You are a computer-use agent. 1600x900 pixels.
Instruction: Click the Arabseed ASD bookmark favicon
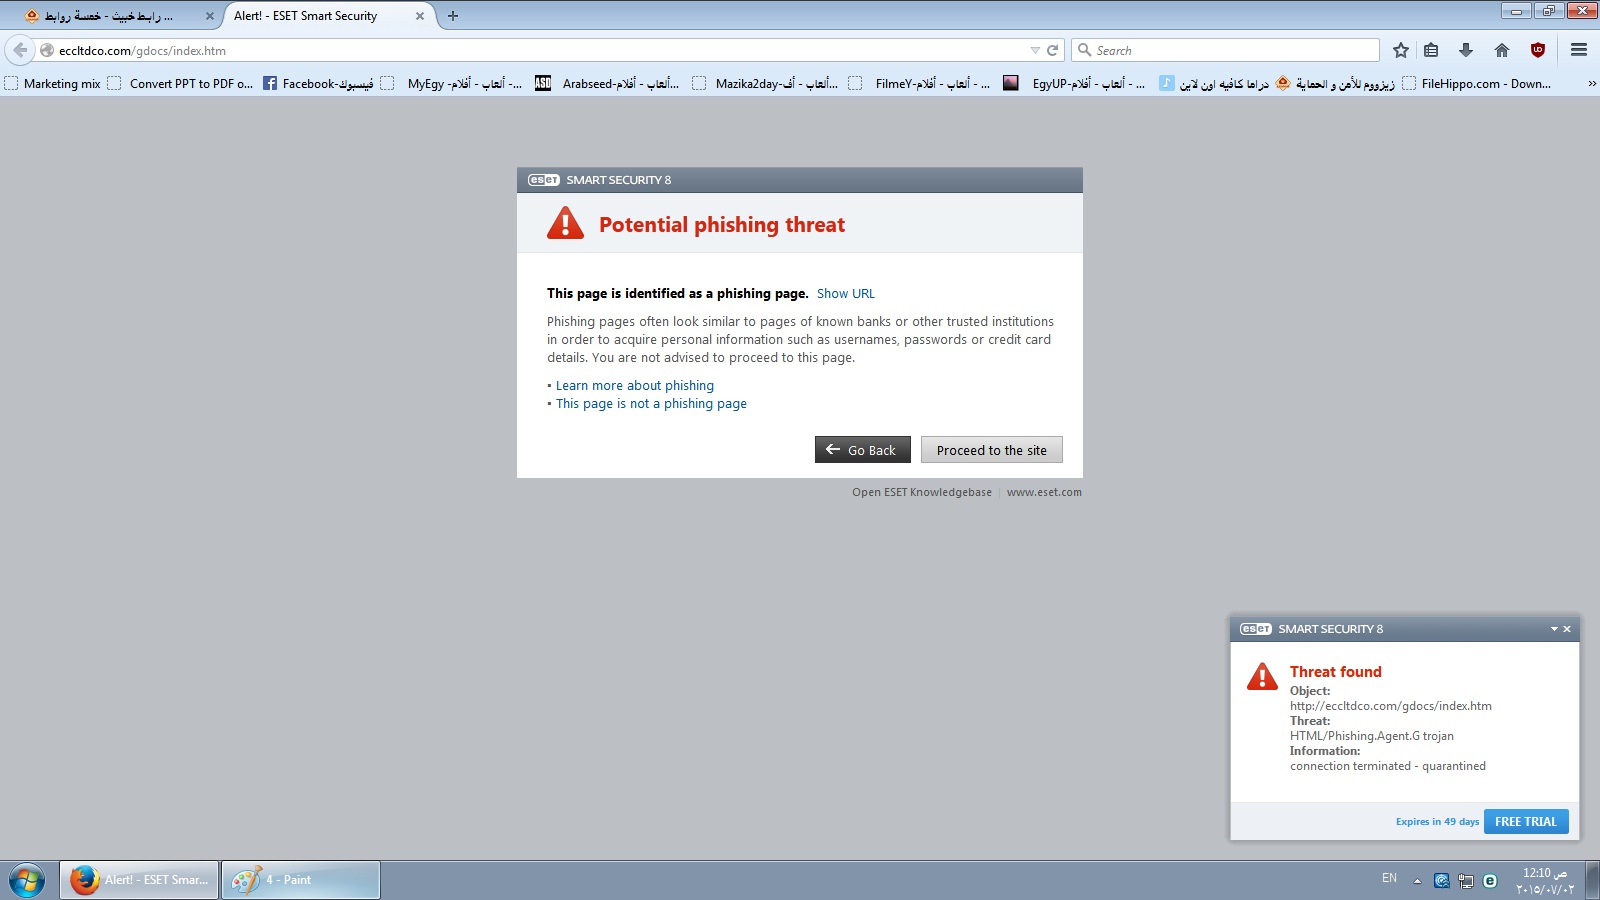543,83
